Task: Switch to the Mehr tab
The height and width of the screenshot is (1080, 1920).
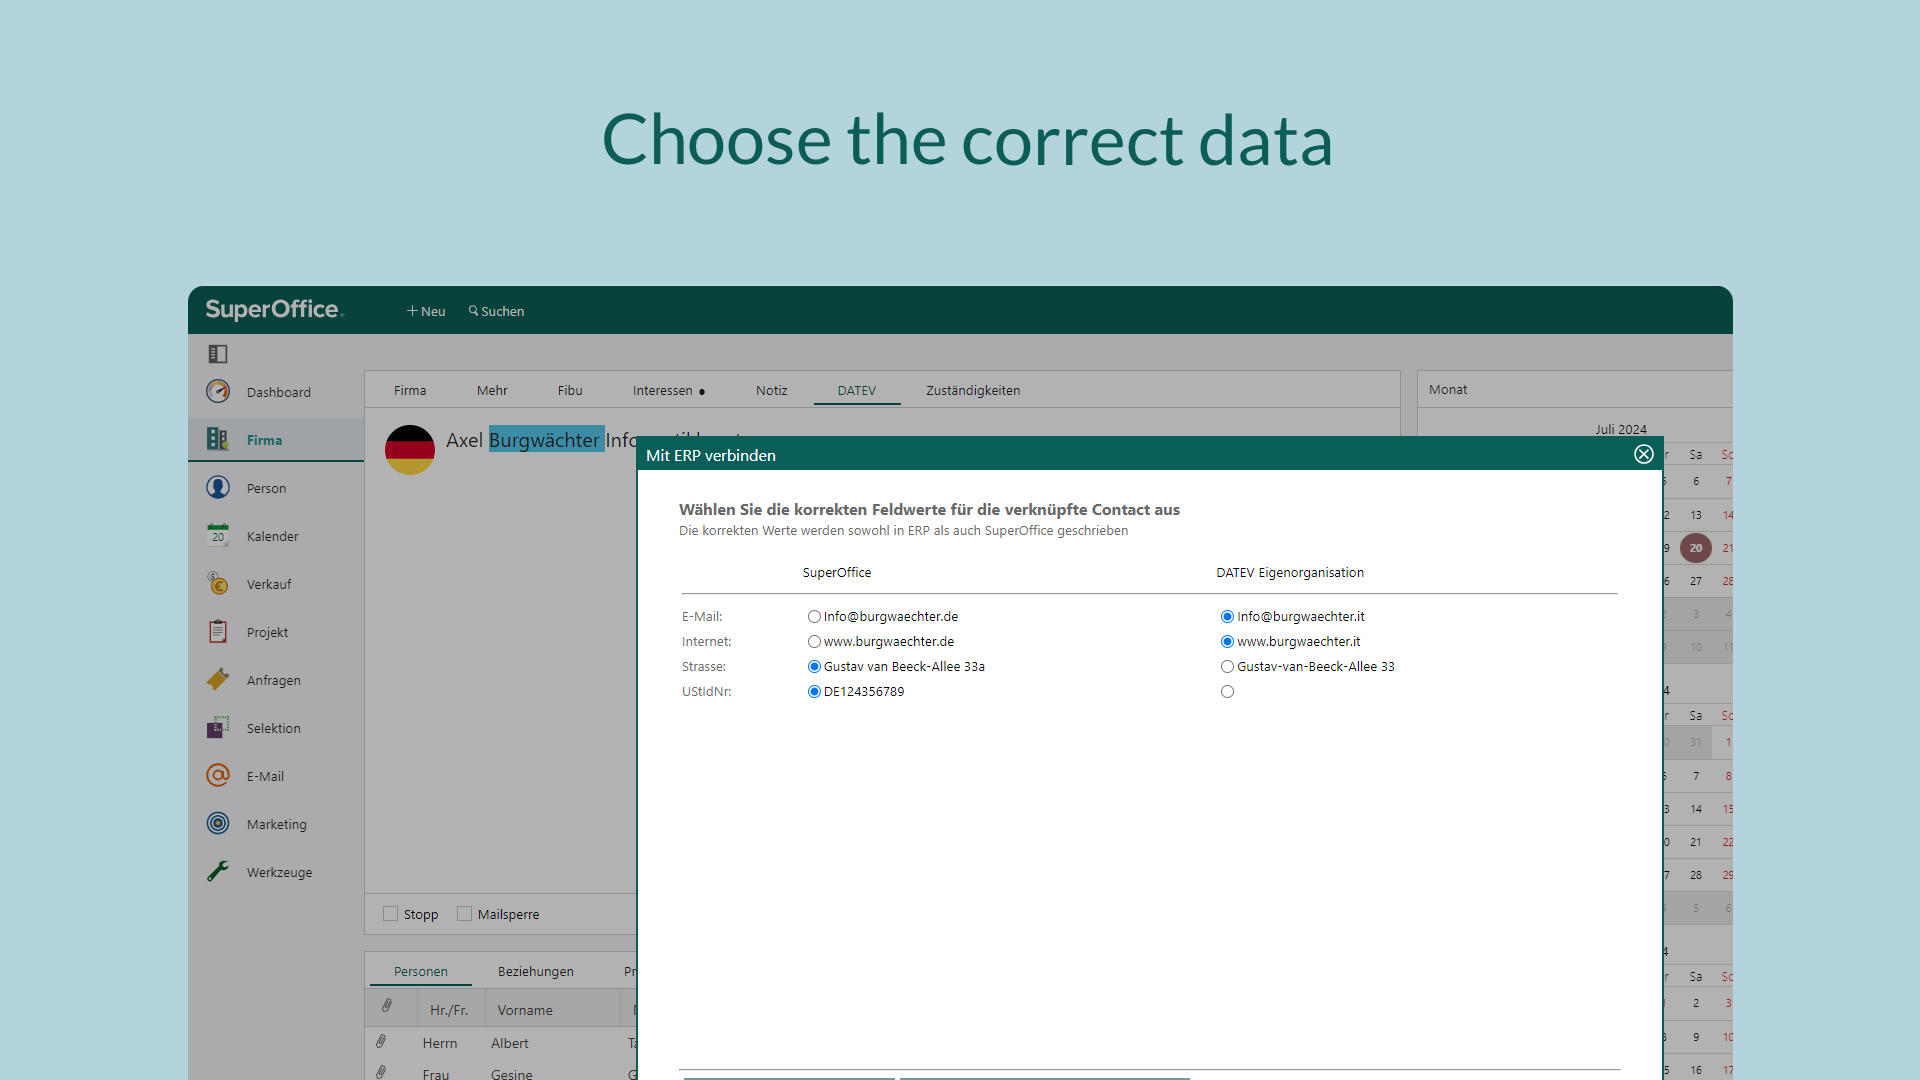Action: (x=492, y=390)
